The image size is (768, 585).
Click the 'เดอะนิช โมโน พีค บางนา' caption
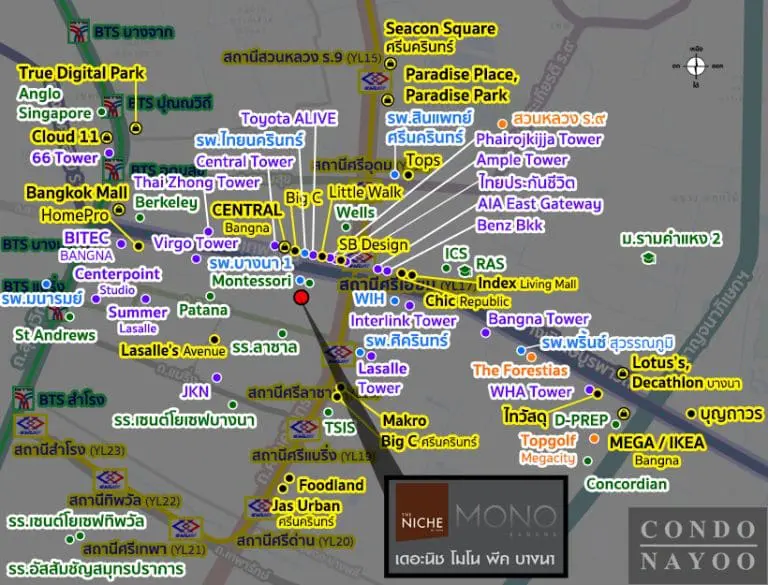tap(475, 559)
